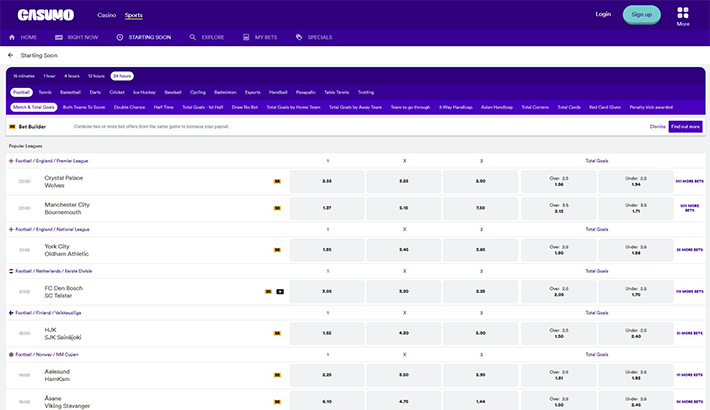Open the Sports section
The image size is (710, 410).
click(x=134, y=15)
